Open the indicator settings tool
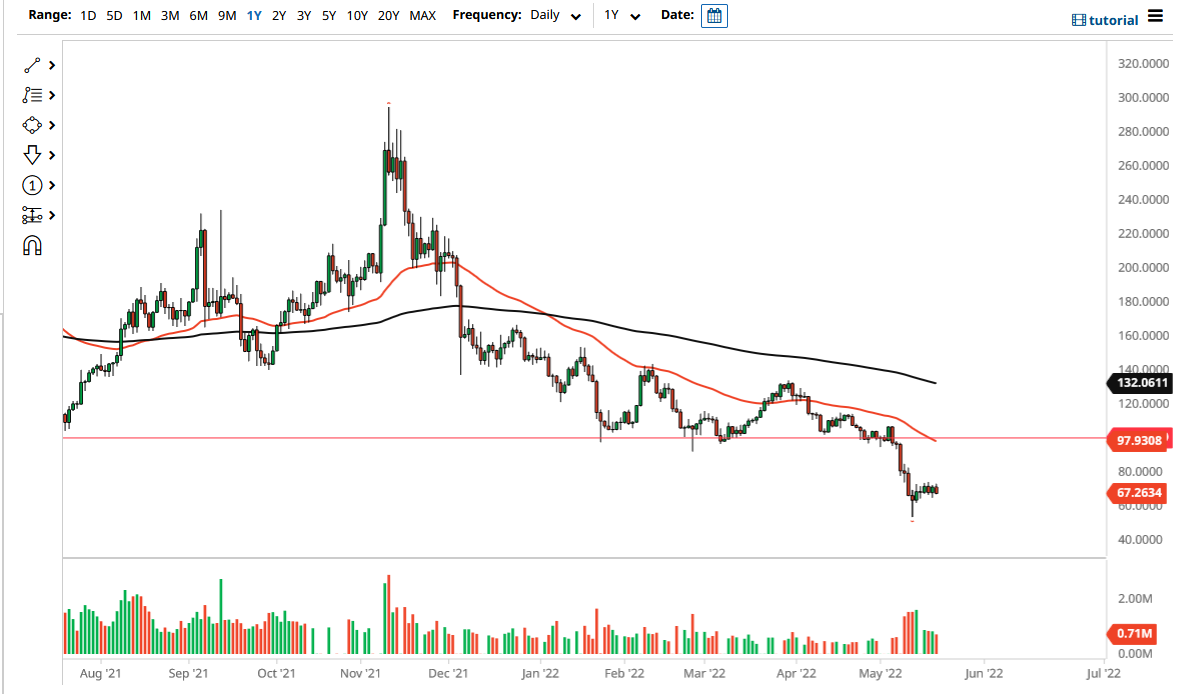The height and width of the screenshot is (694, 1184). (30, 215)
